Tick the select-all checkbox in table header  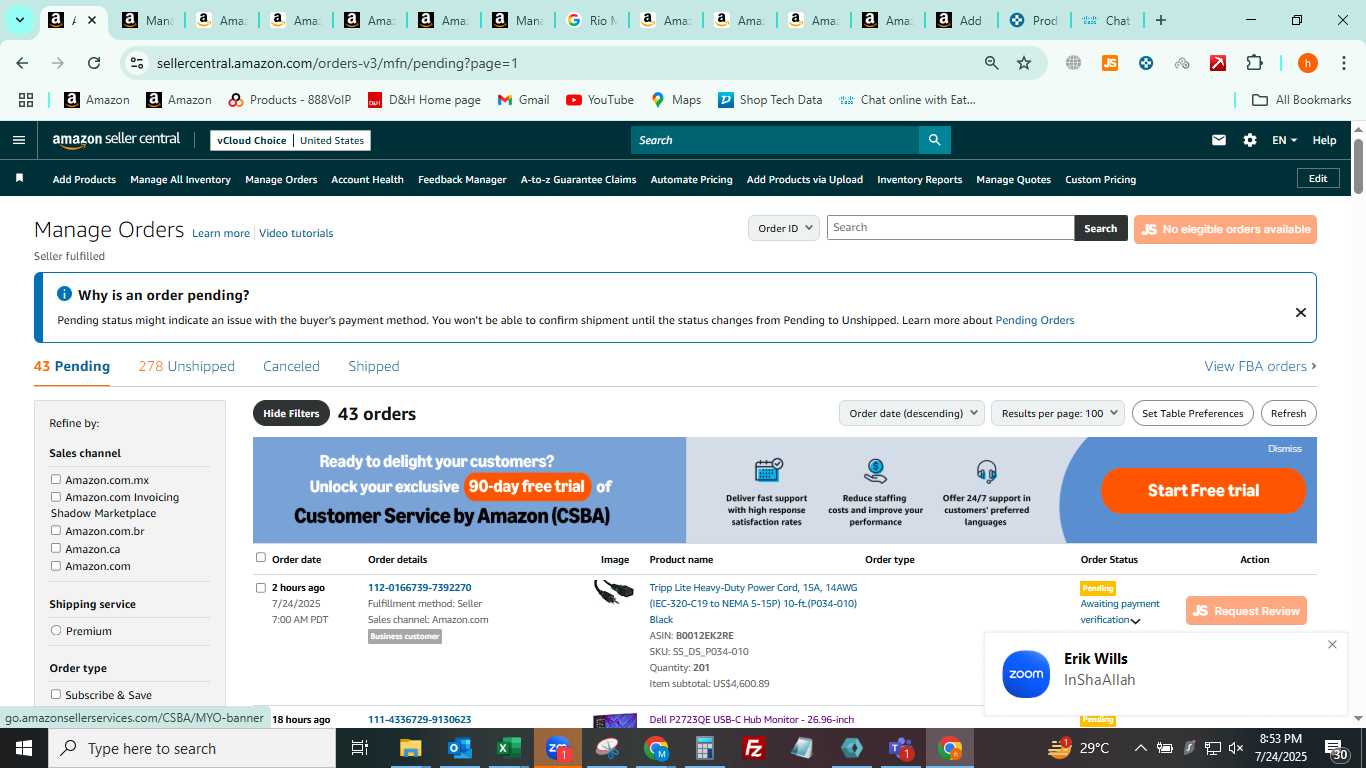click(261, 558)
